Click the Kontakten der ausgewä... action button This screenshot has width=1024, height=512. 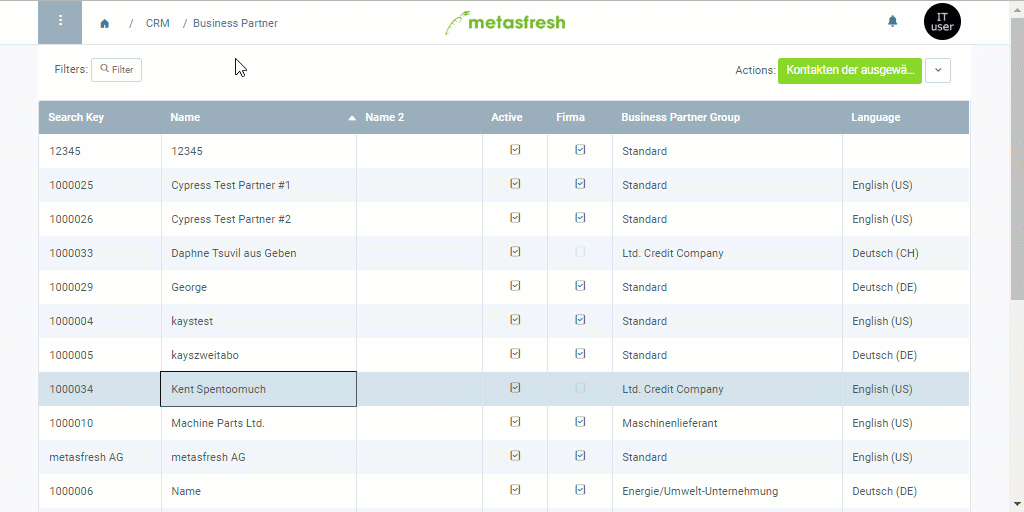point(849,70)
